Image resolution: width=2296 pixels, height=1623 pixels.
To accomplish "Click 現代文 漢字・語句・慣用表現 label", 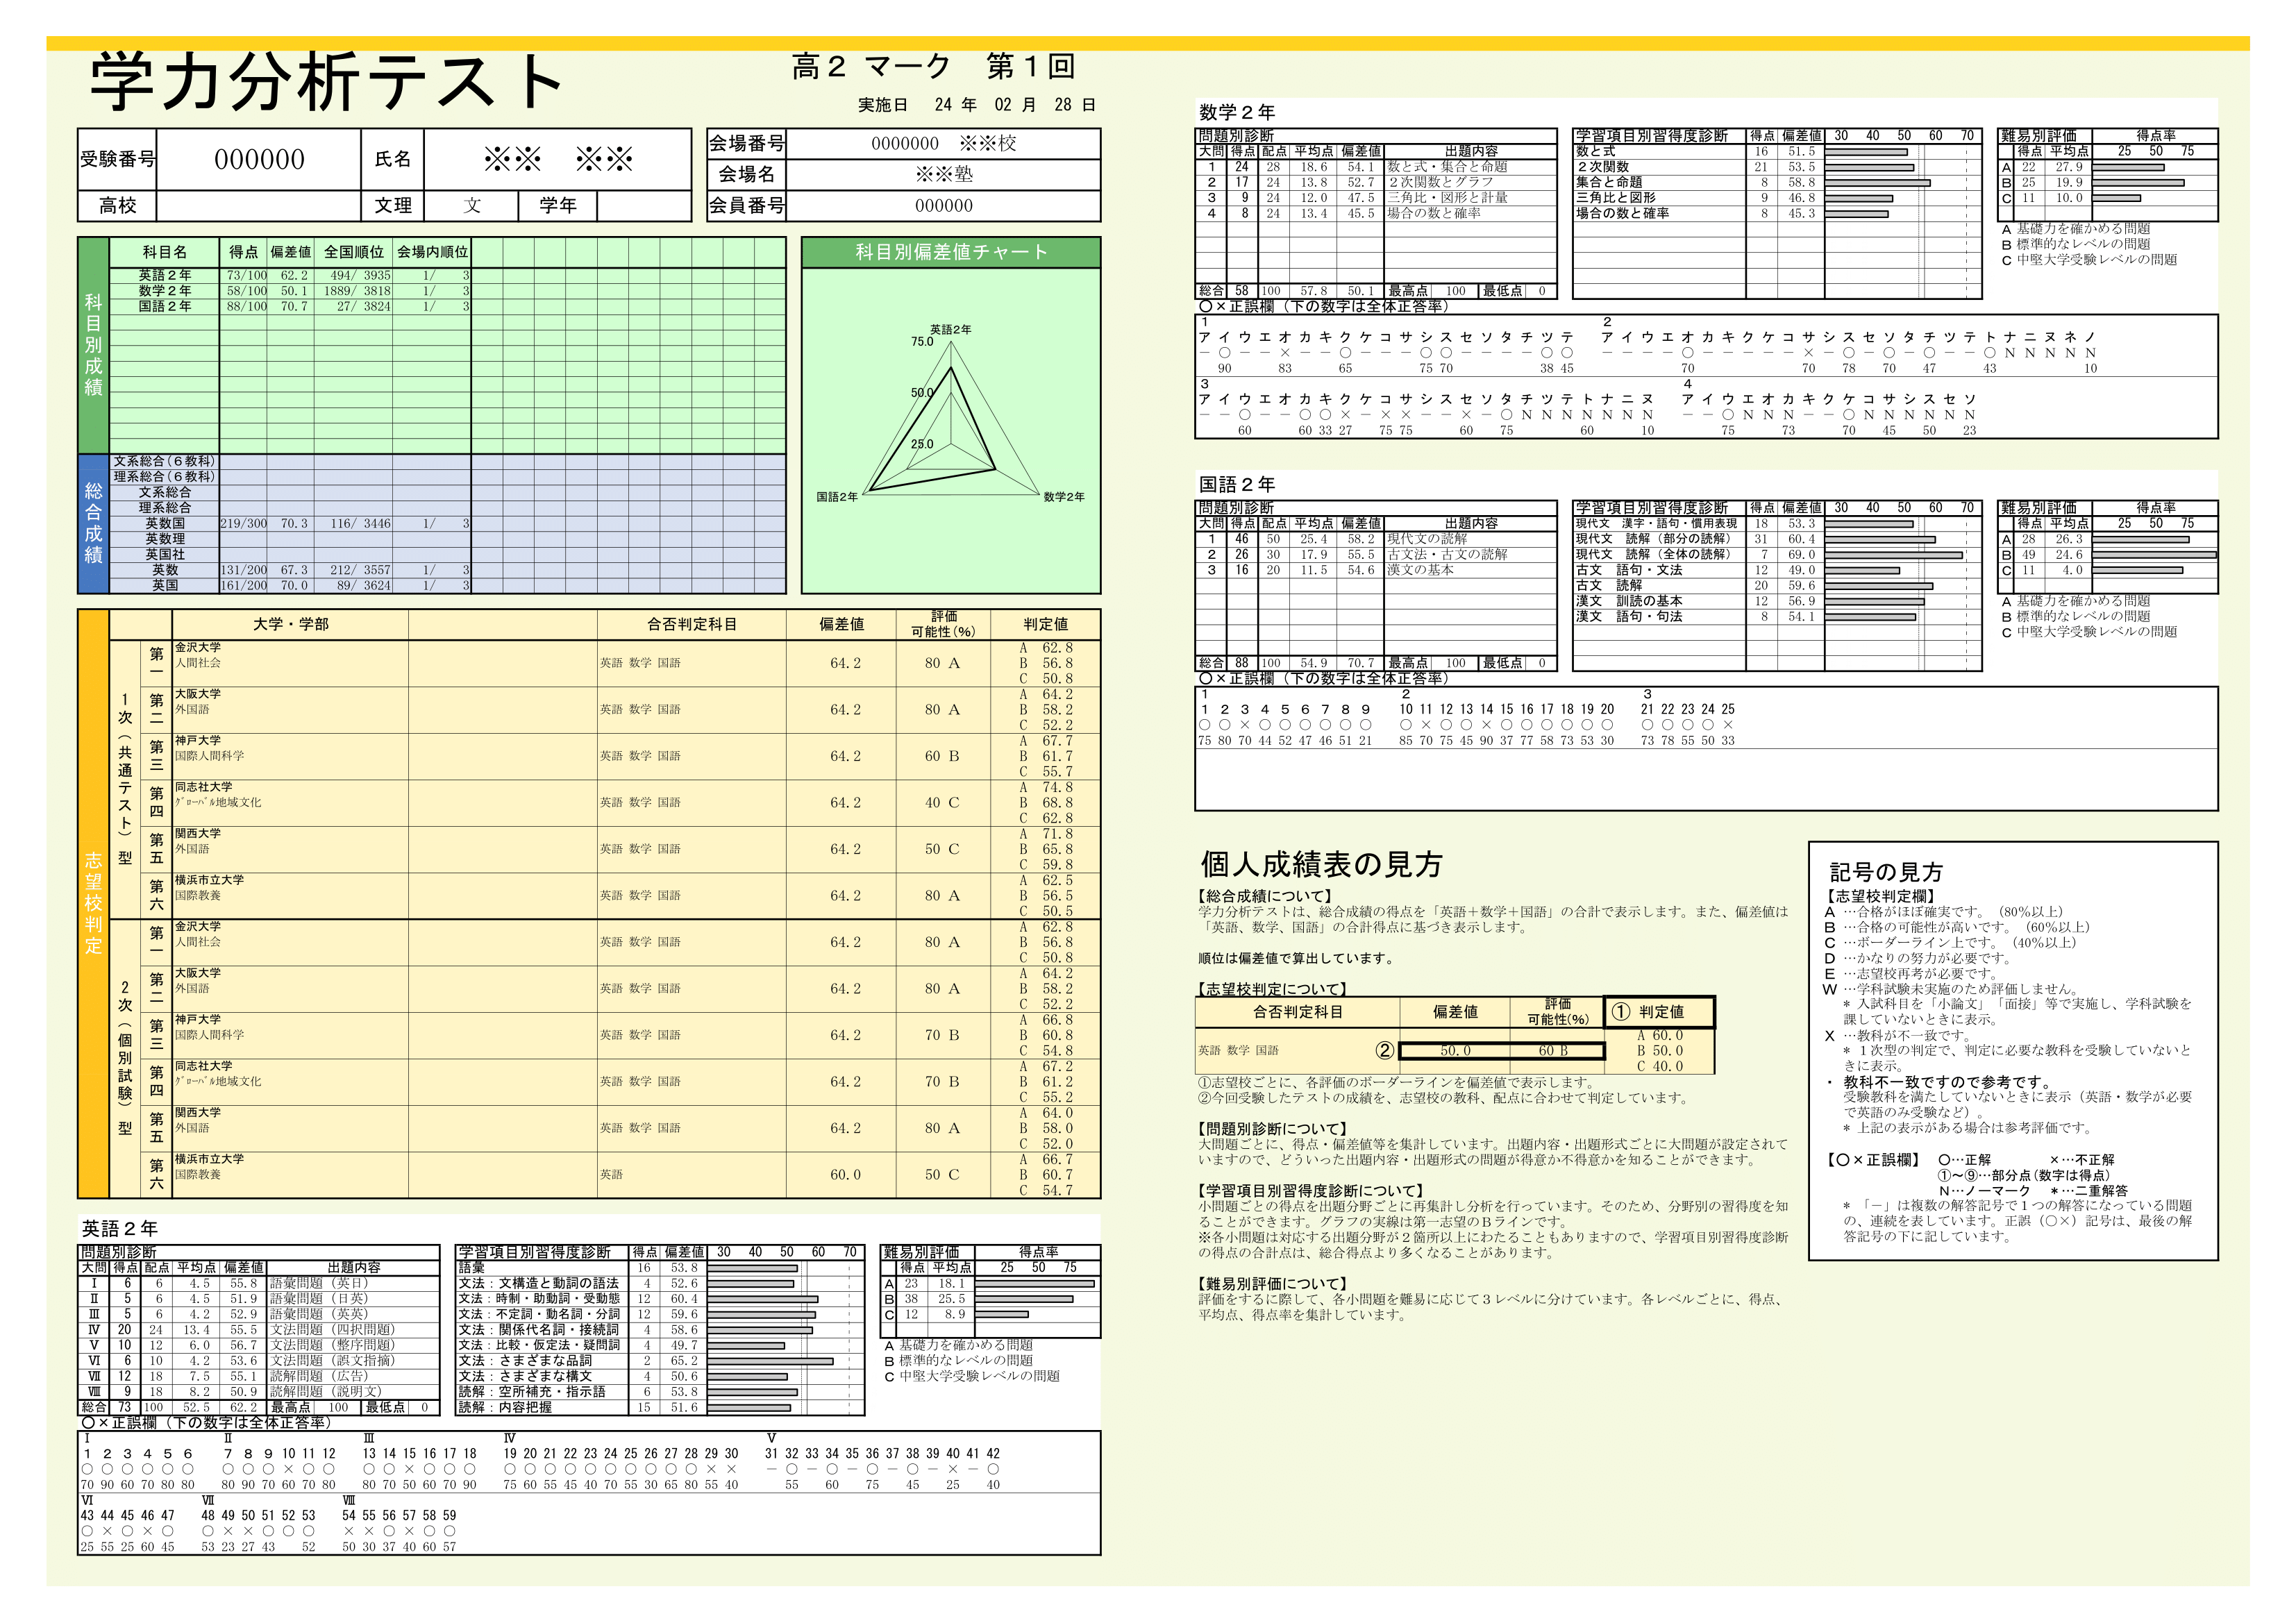I will (x=1656, y=523).
